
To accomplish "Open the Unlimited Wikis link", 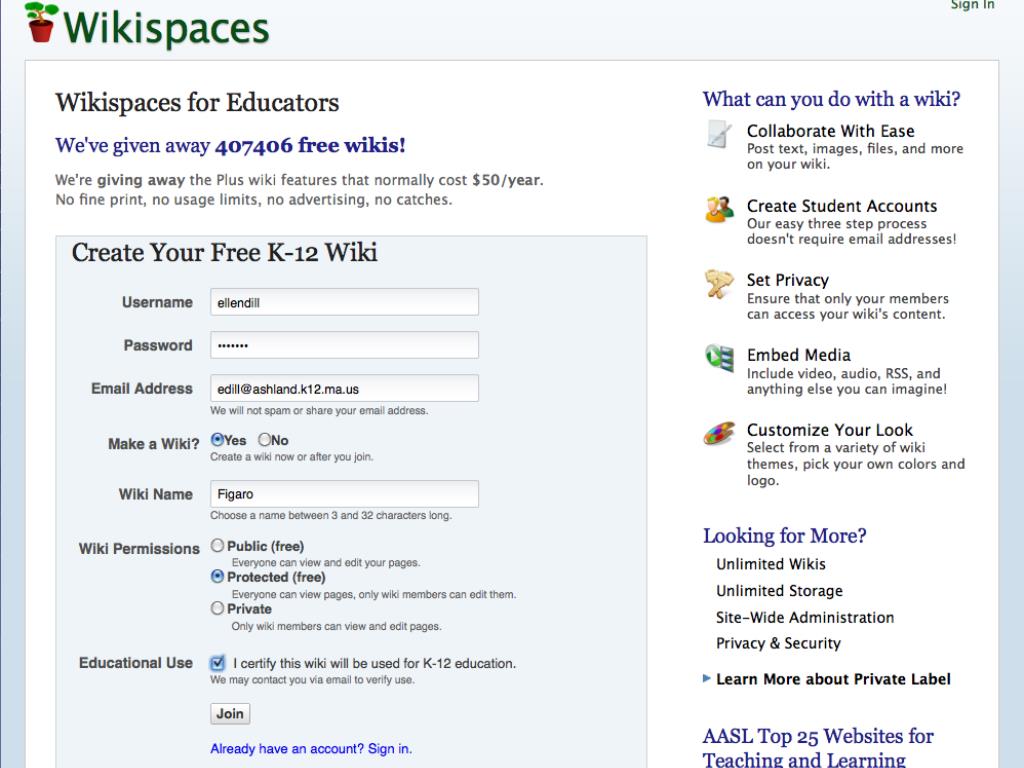I will pos(771,564).
